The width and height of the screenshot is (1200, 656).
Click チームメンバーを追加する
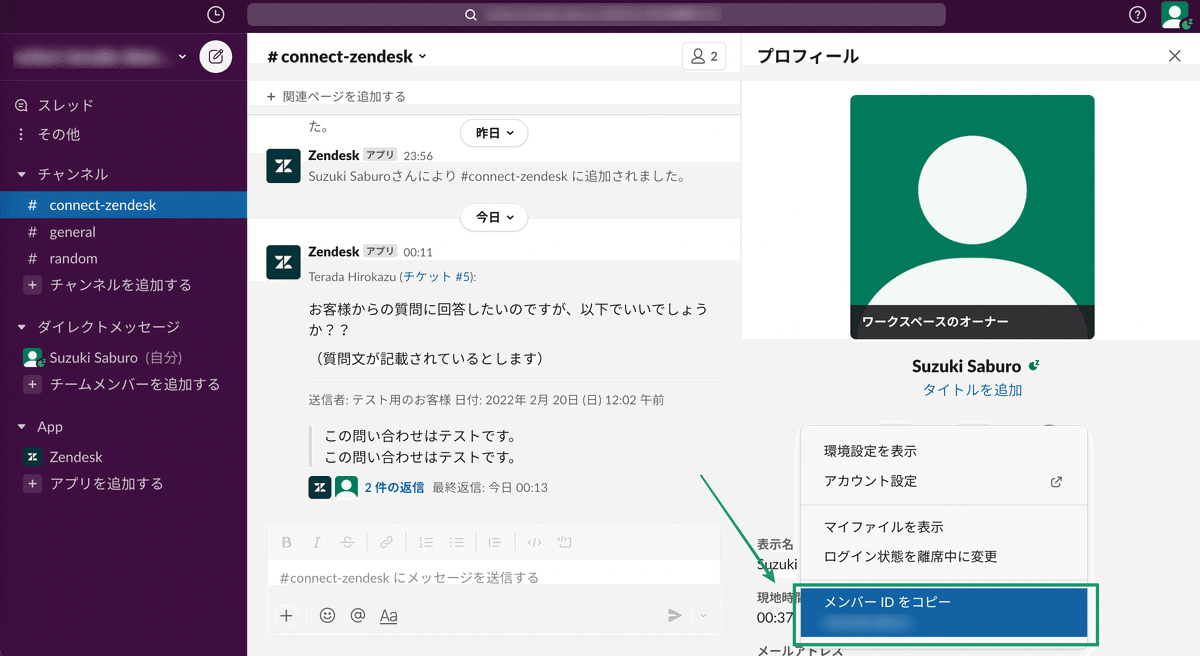pyautogui.click(x=135, y=384)
